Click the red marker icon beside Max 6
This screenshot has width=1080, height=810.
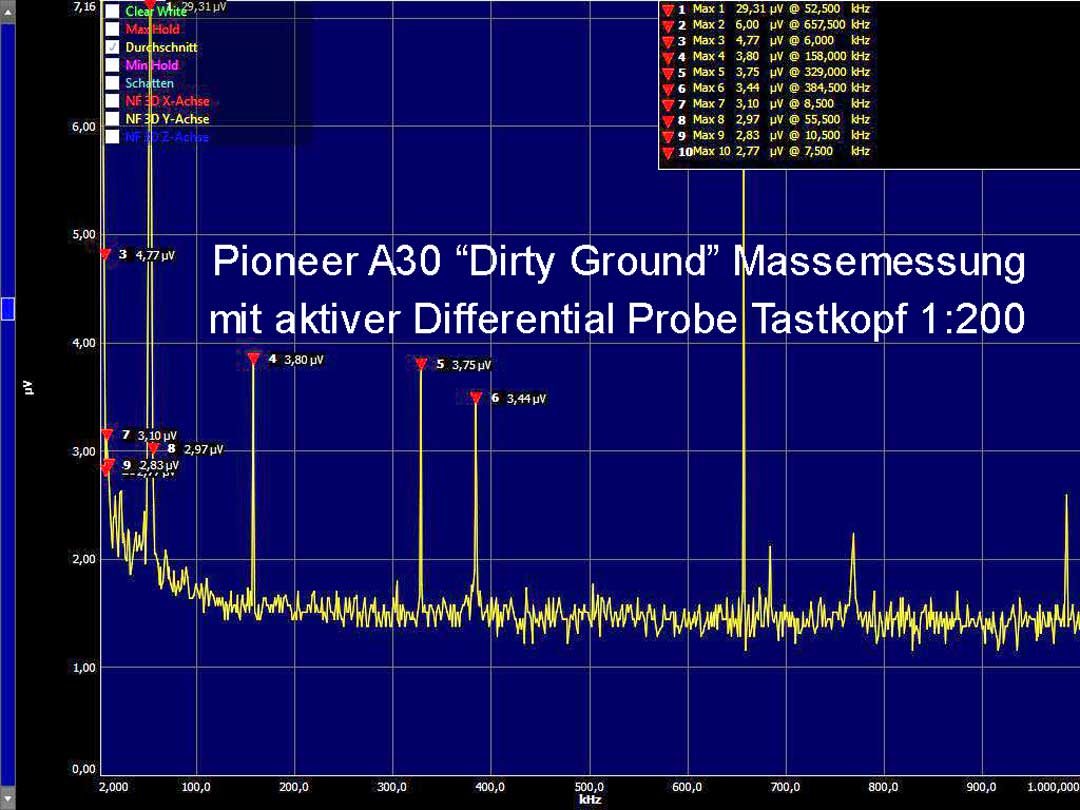[x=667, y=90]
